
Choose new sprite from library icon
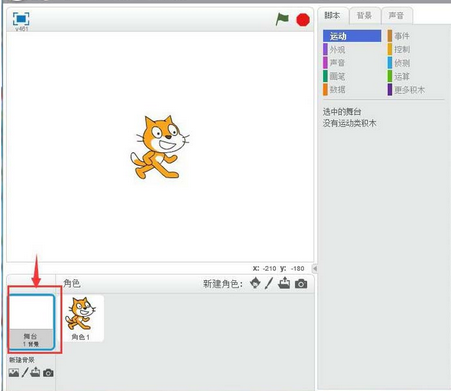click(255, 283)
